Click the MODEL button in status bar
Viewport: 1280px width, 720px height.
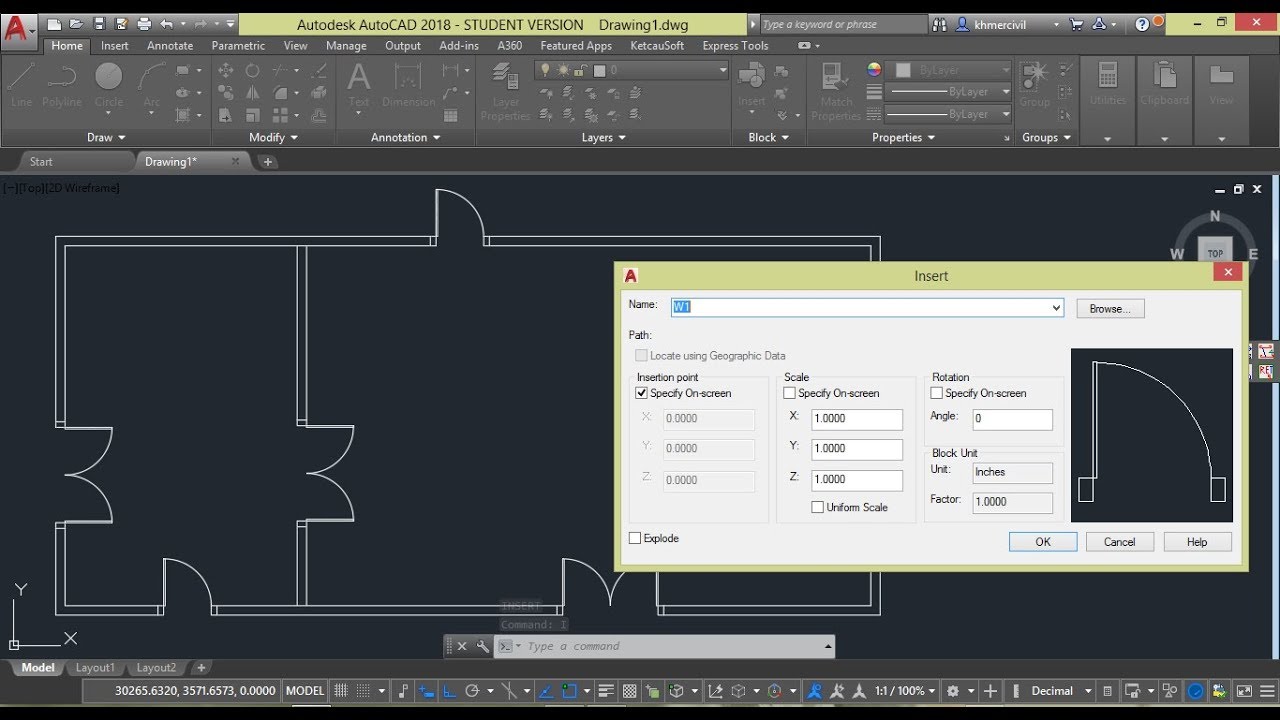(x=305, y=691)
